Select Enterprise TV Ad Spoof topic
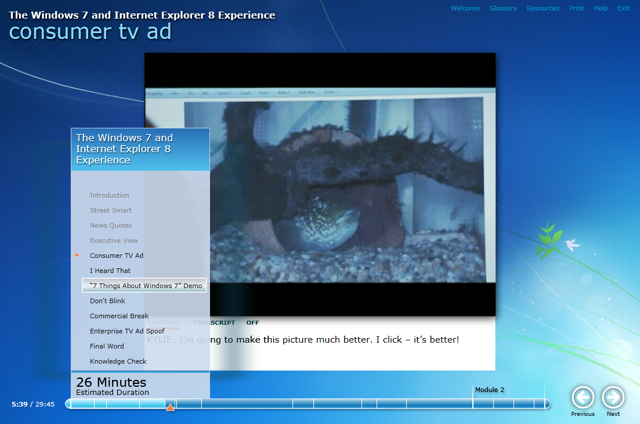 point(127,331)
